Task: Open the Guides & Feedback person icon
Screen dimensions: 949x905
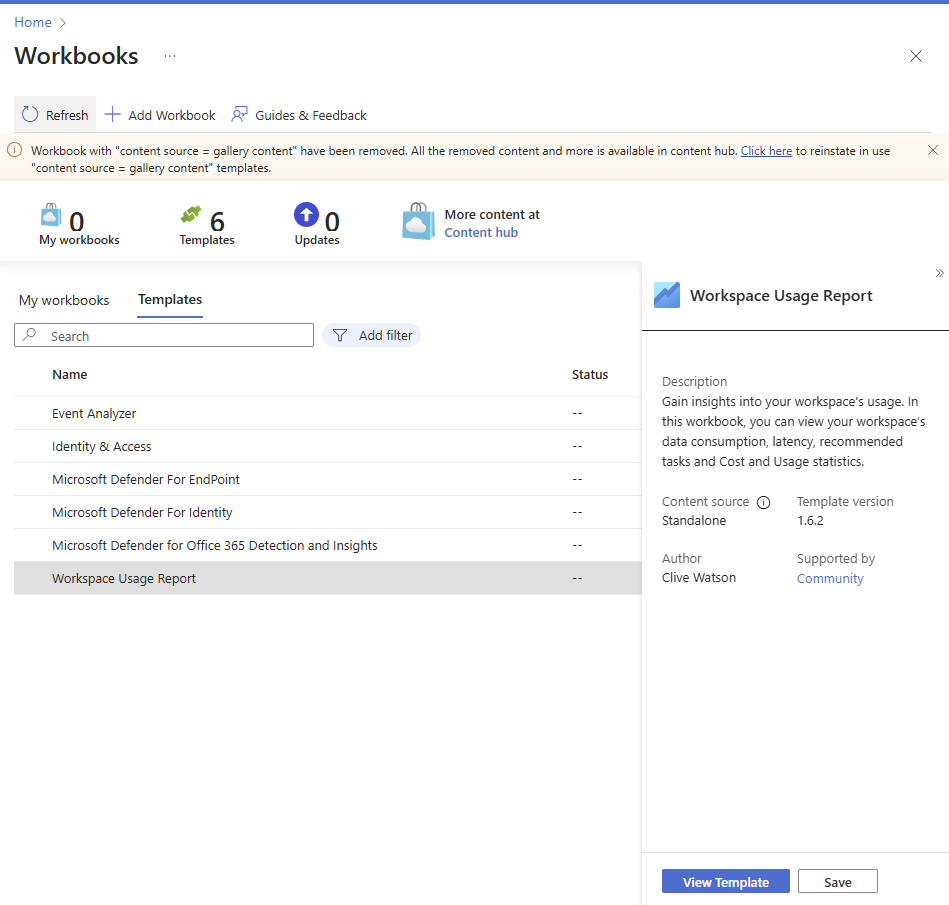Action: [240, 114]
